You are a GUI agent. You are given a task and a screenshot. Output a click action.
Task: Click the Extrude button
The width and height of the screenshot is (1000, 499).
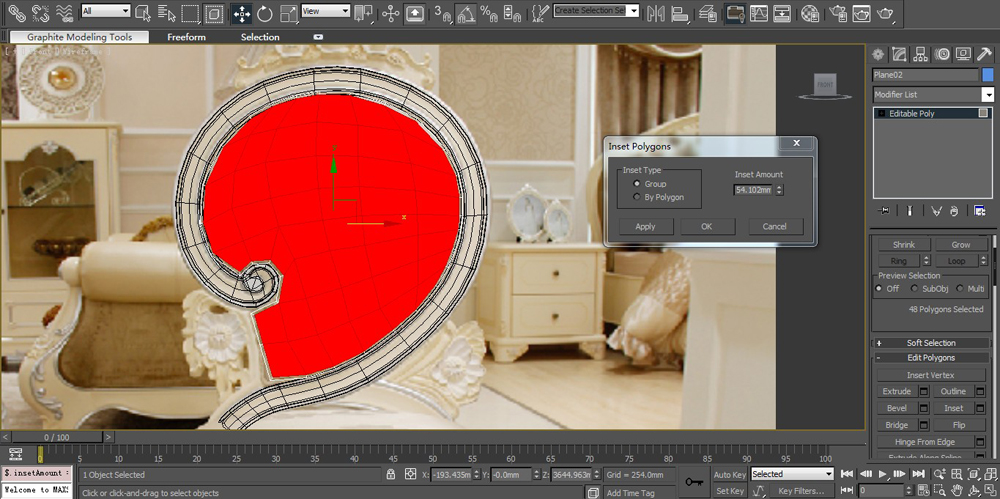(897, 391)
